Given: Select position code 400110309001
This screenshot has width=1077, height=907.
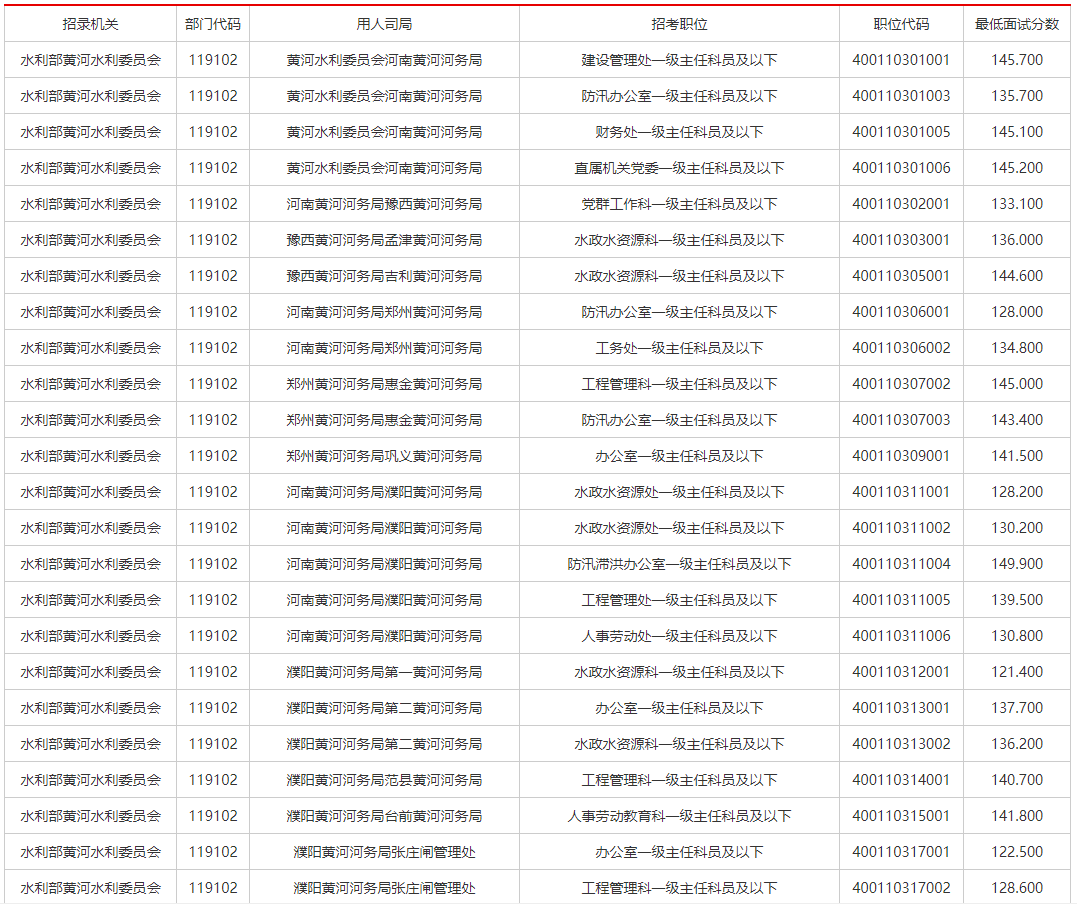Looking at the screenshot, I should (901, 456).
